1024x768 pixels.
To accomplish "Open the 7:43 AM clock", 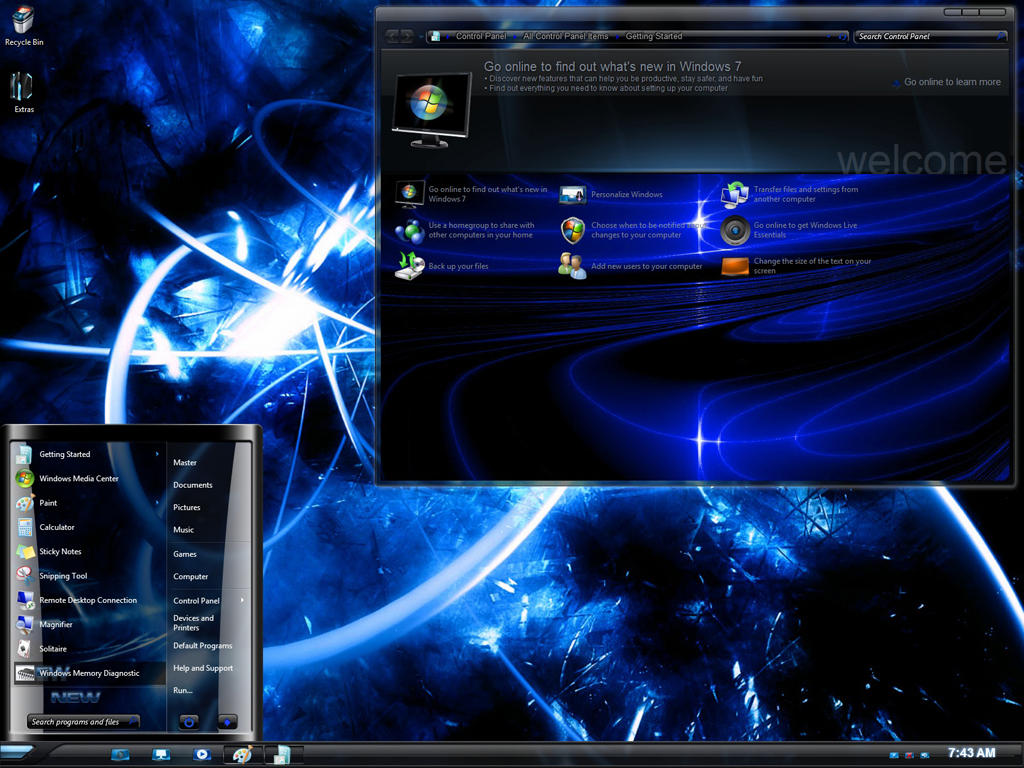I will [972, 753].
